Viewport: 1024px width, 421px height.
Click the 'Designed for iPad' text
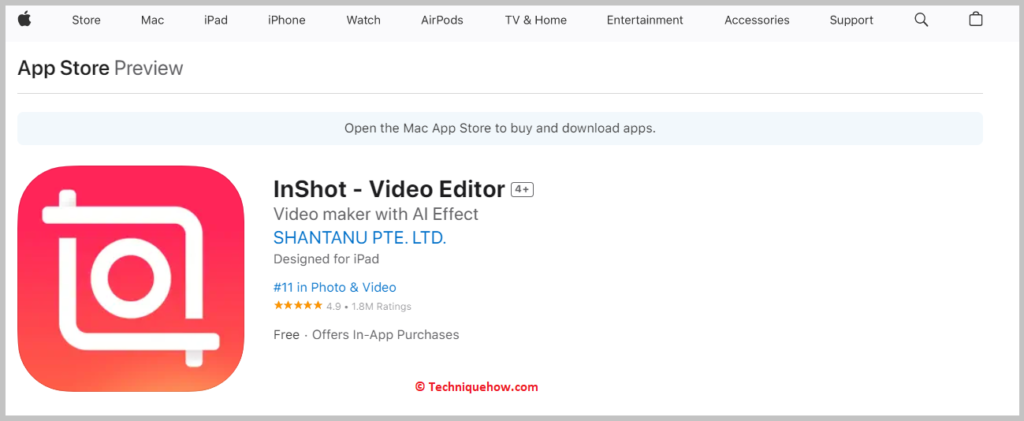point(327,259)
